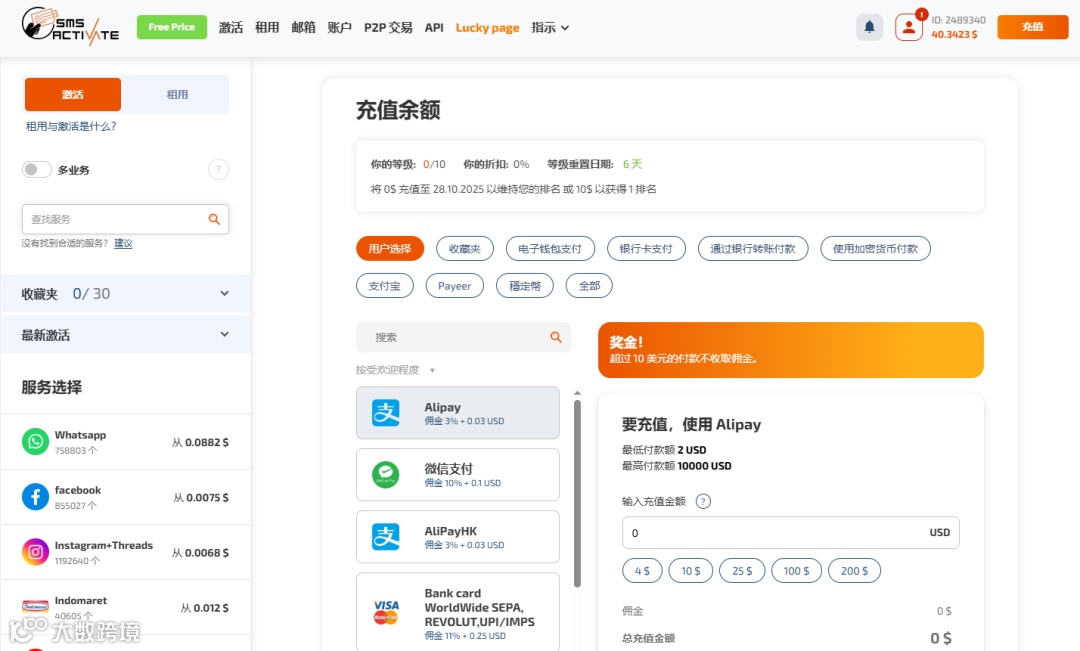Select the 穩定幣 filter
The width and height of the screenshot is (1080, 651).
[525, 286]
